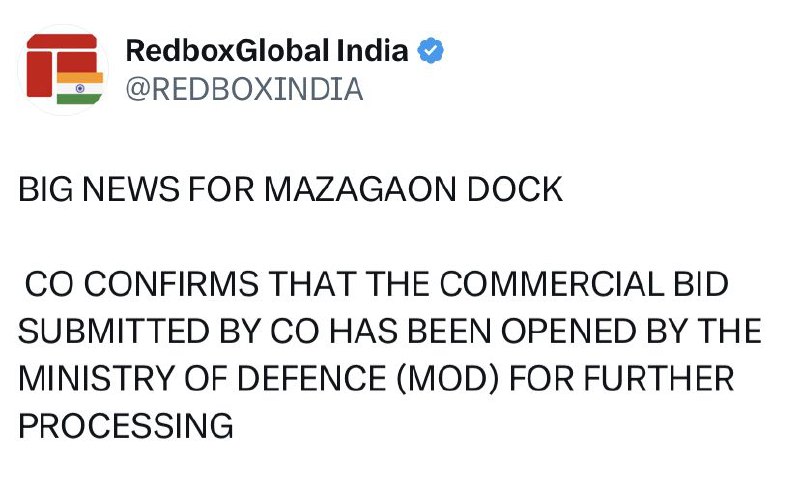Open the RedboxGlobal India display name
The height and width of the screenshot is (492, 800).
click(267, 51)
